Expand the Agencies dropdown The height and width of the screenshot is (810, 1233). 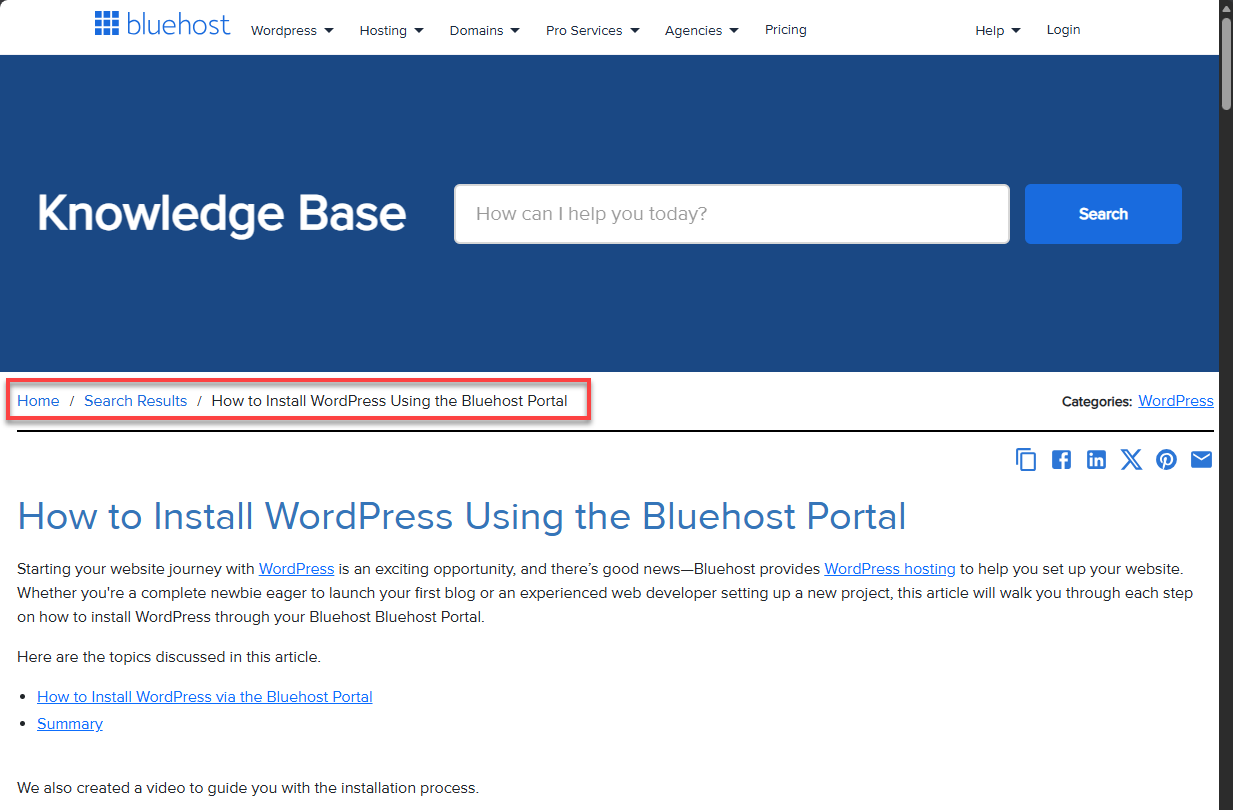[x=701, y=31]
